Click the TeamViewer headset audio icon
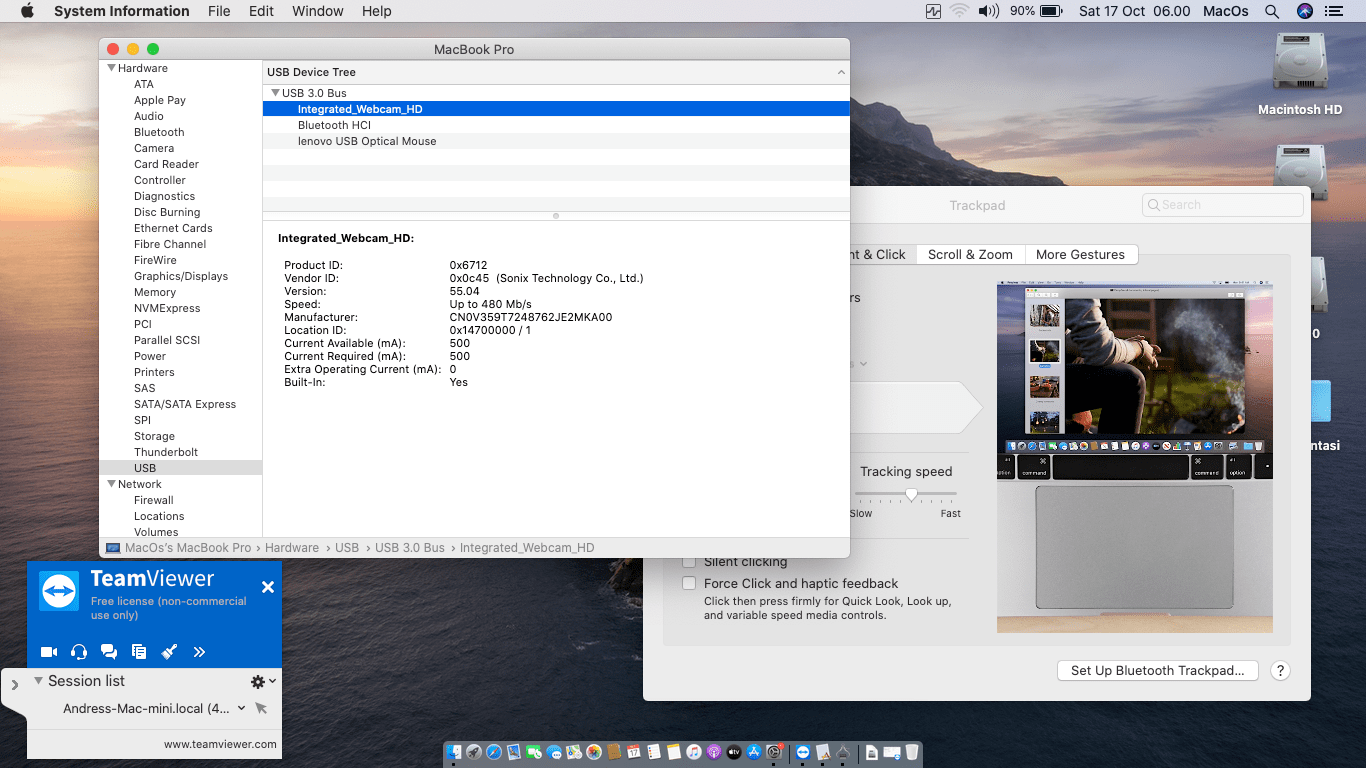Image resolution: width=1366 pixels, height=768 pixels. pyautogui.click(x=79, y=652)
